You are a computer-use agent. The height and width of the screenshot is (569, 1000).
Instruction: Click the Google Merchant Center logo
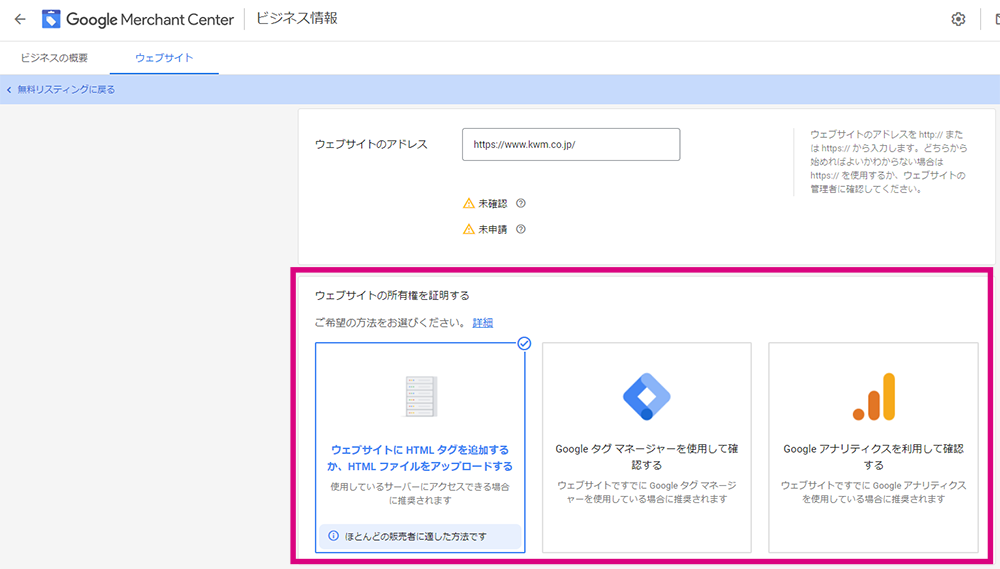click(x=138, y=19)
